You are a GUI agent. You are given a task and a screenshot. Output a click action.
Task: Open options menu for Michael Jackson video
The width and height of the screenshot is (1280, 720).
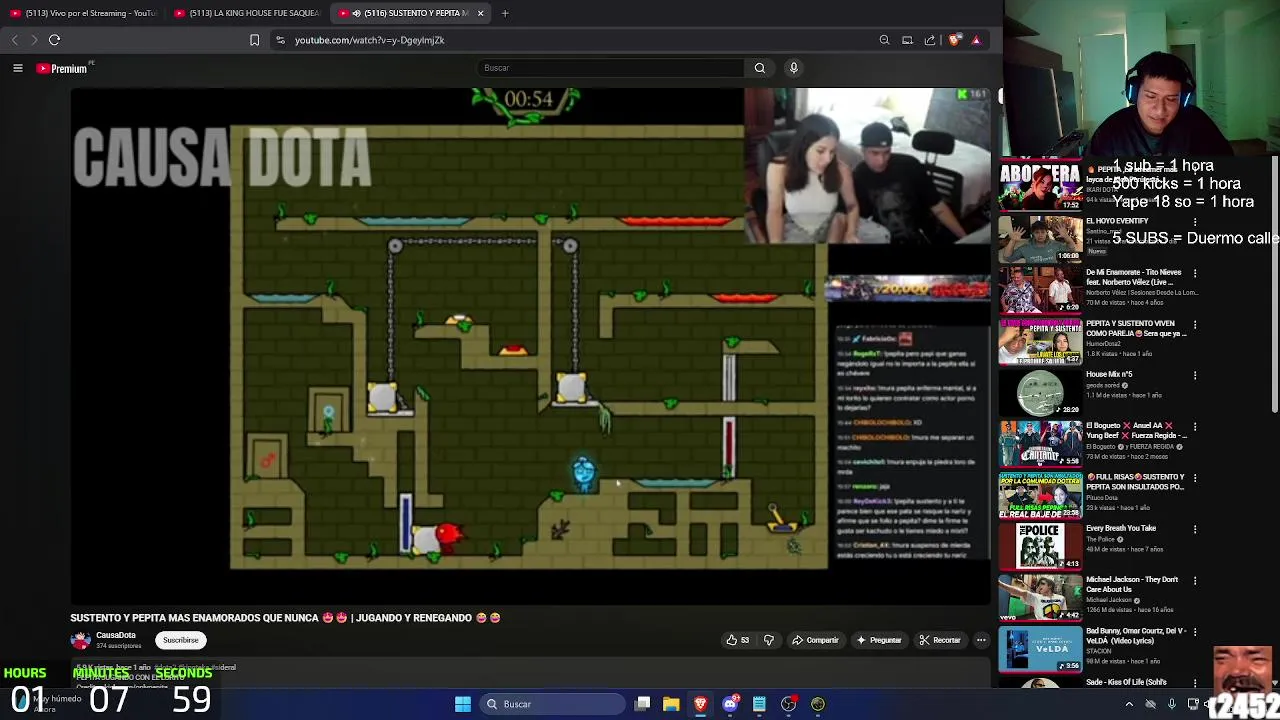click(1194, 580)
